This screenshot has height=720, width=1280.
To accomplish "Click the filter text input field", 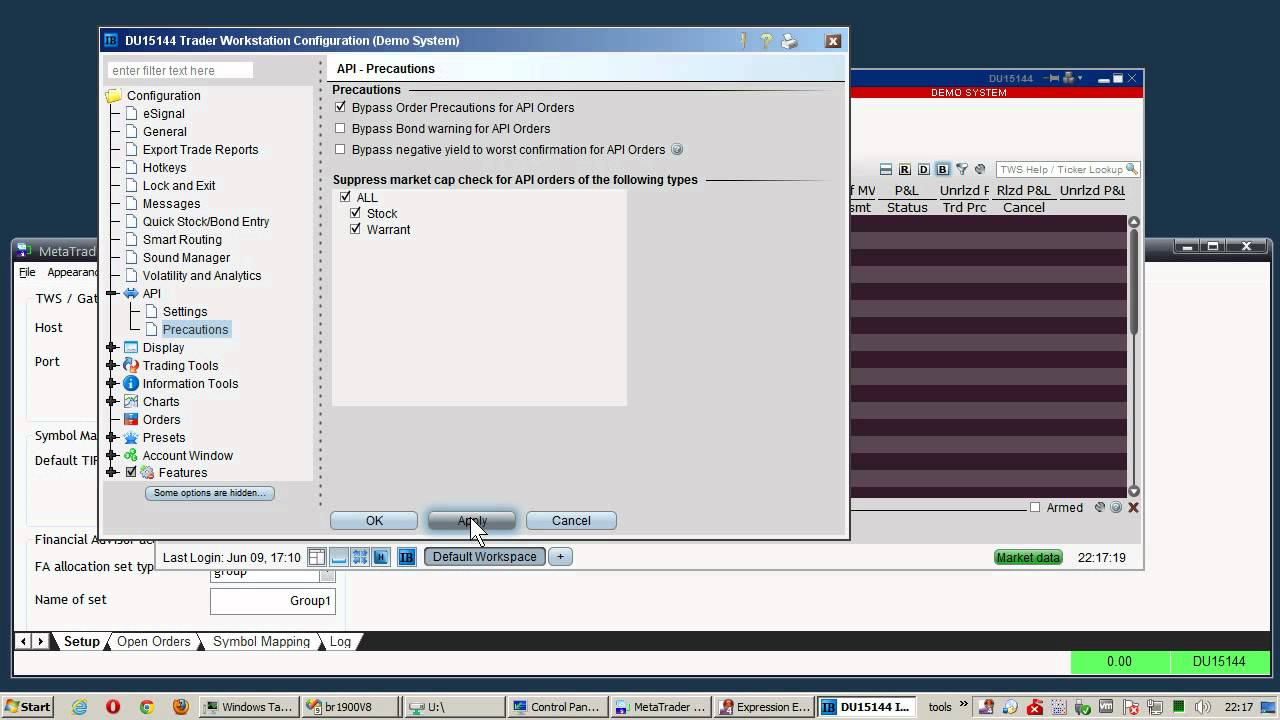I will click(180, 70).
